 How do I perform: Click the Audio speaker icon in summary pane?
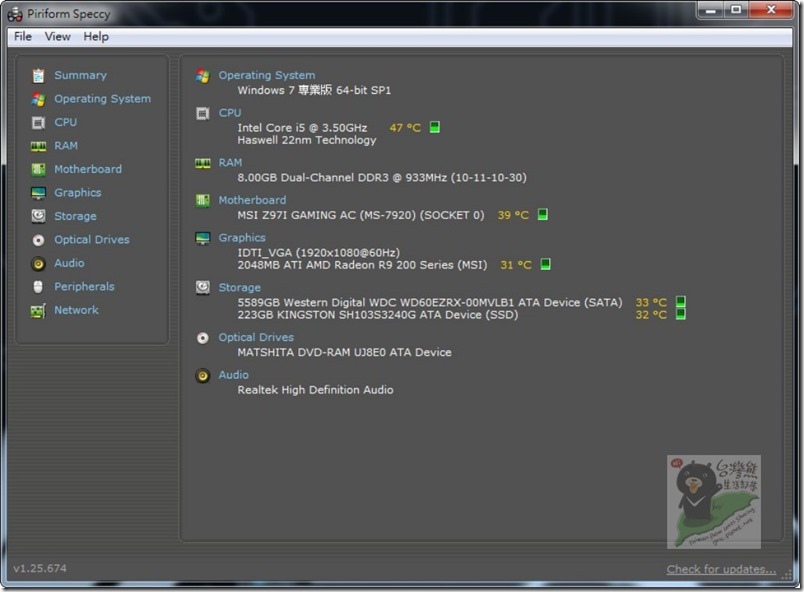203,376
